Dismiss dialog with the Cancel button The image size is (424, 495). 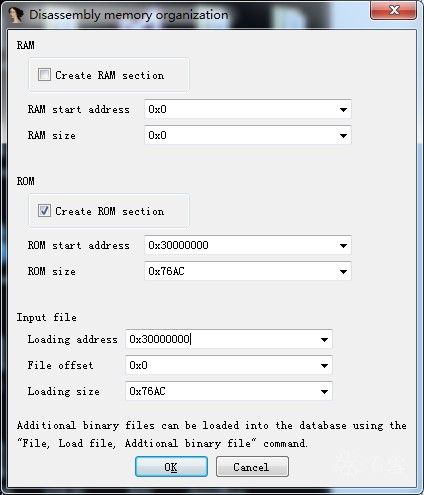(x=252, y=467)
